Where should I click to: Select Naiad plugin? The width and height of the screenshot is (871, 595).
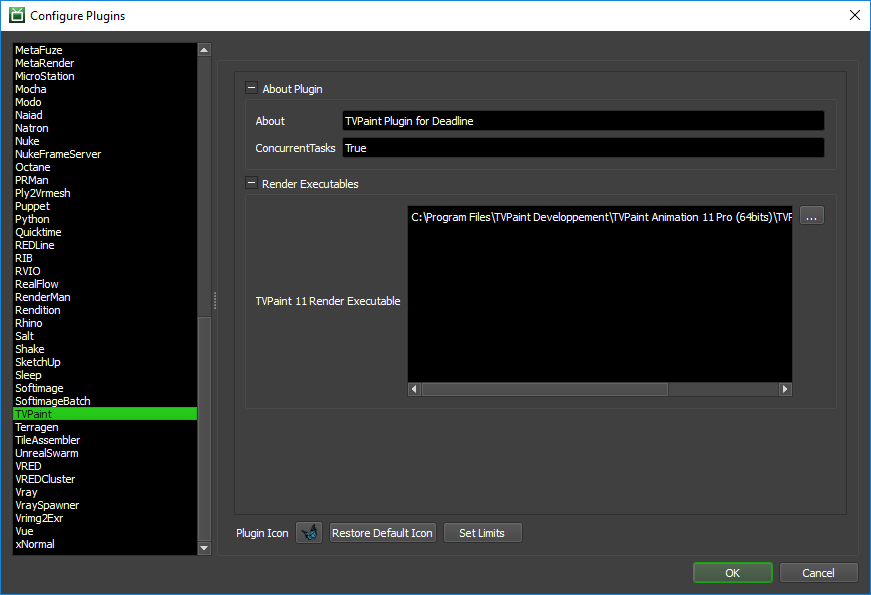105,115
